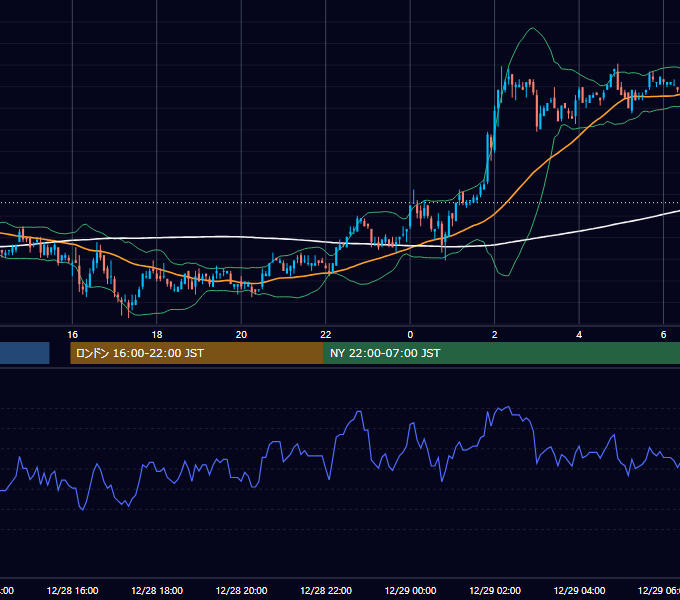Click the 18 hour label on chart axis
The width and height of the screenshot is (680, 600).
pyautogui.click(x=157, y=335)
